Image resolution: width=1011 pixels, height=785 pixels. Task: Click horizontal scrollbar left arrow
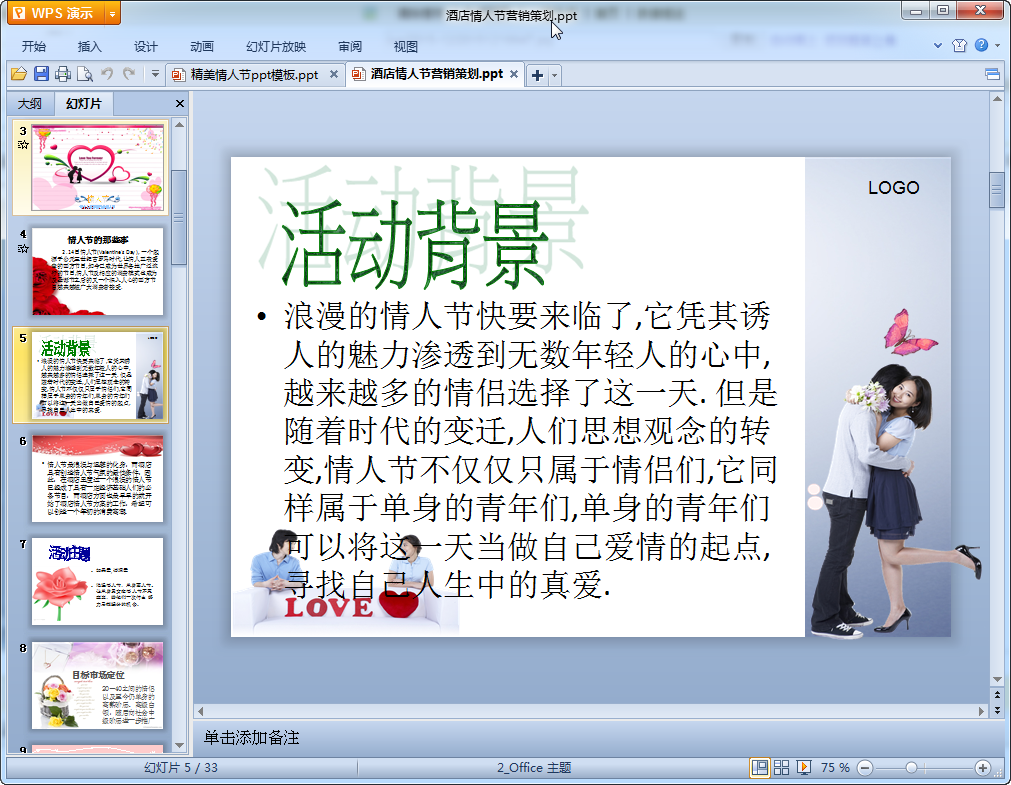coord(201,711)
